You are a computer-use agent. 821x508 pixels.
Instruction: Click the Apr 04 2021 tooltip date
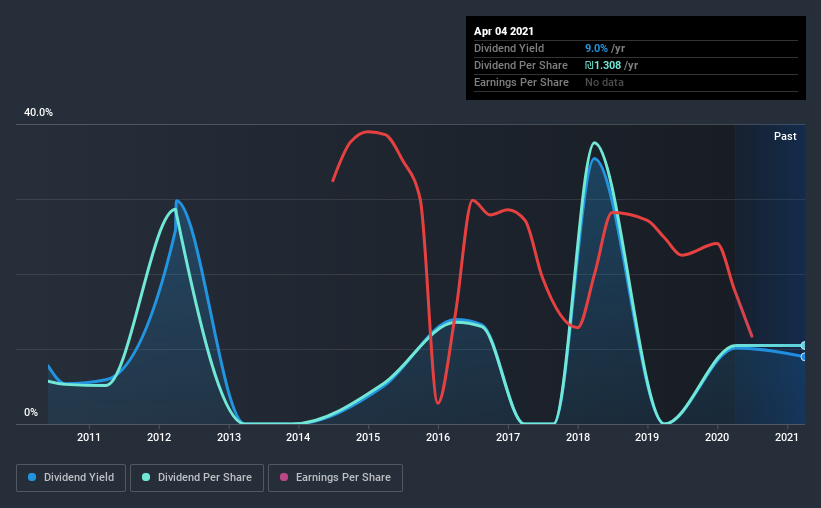(x=504, y=31)
